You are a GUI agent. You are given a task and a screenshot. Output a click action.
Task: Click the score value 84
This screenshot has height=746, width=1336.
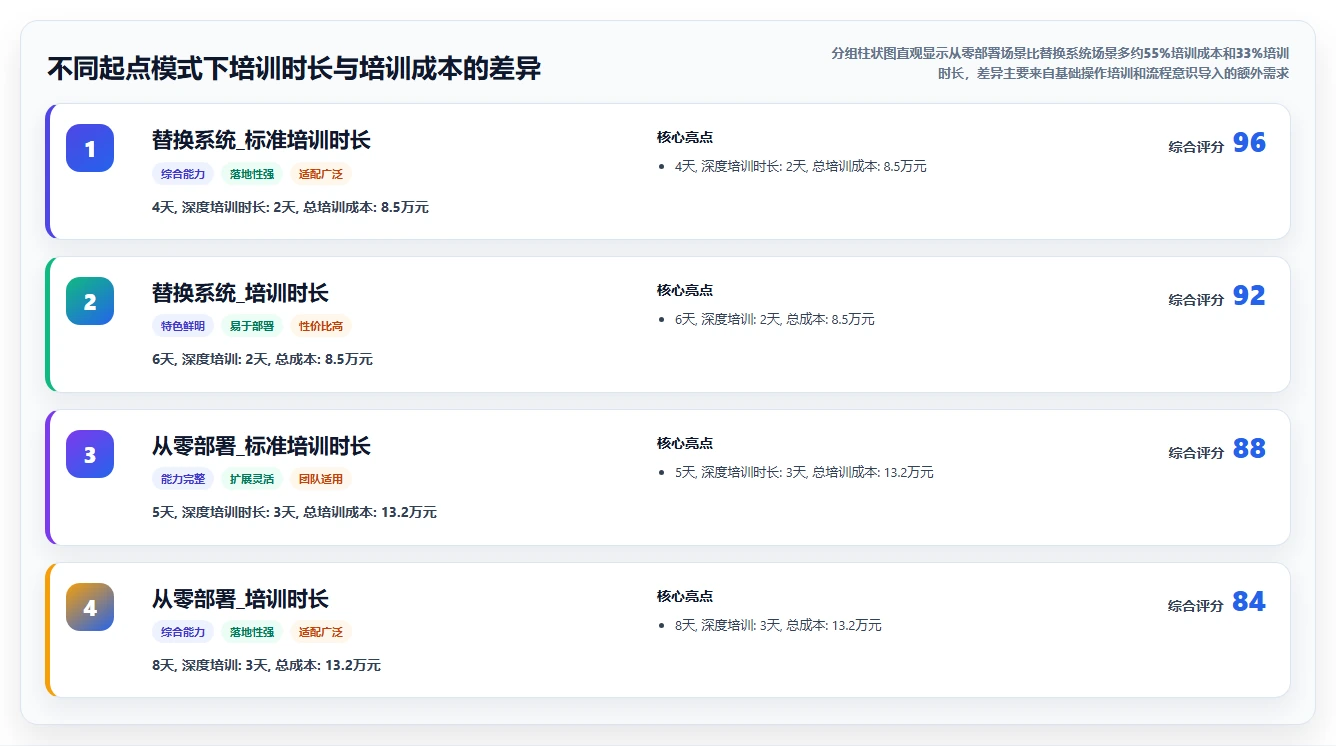coord(1249,602)
